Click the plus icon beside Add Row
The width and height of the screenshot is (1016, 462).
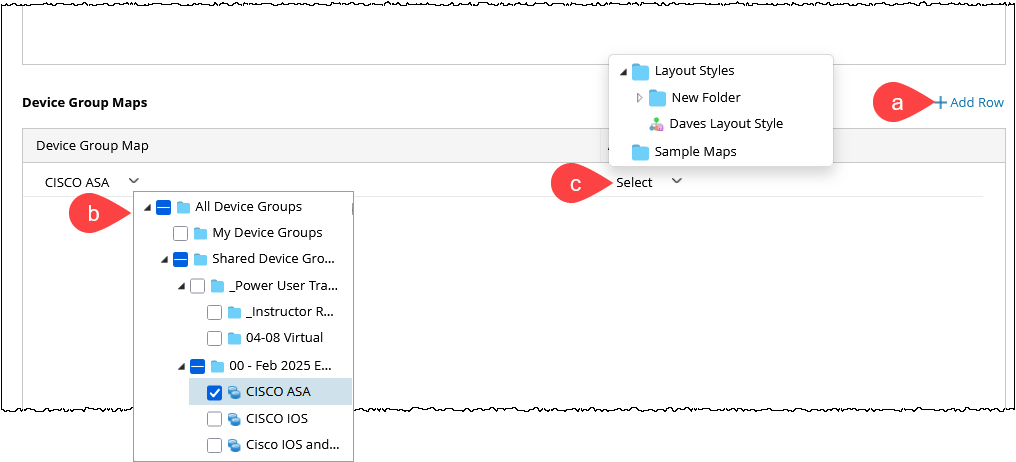940,102
